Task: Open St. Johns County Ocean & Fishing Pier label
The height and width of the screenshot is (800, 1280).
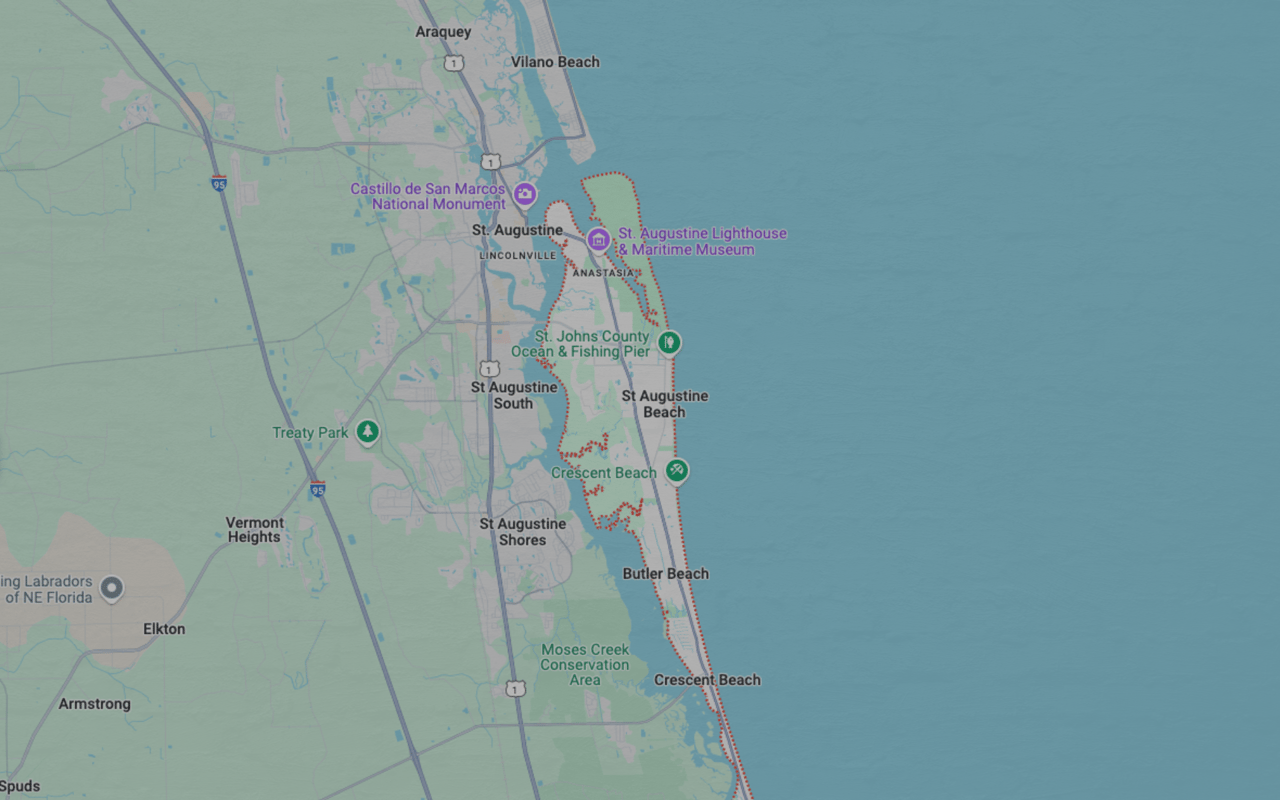Action: tap(580, 344)
